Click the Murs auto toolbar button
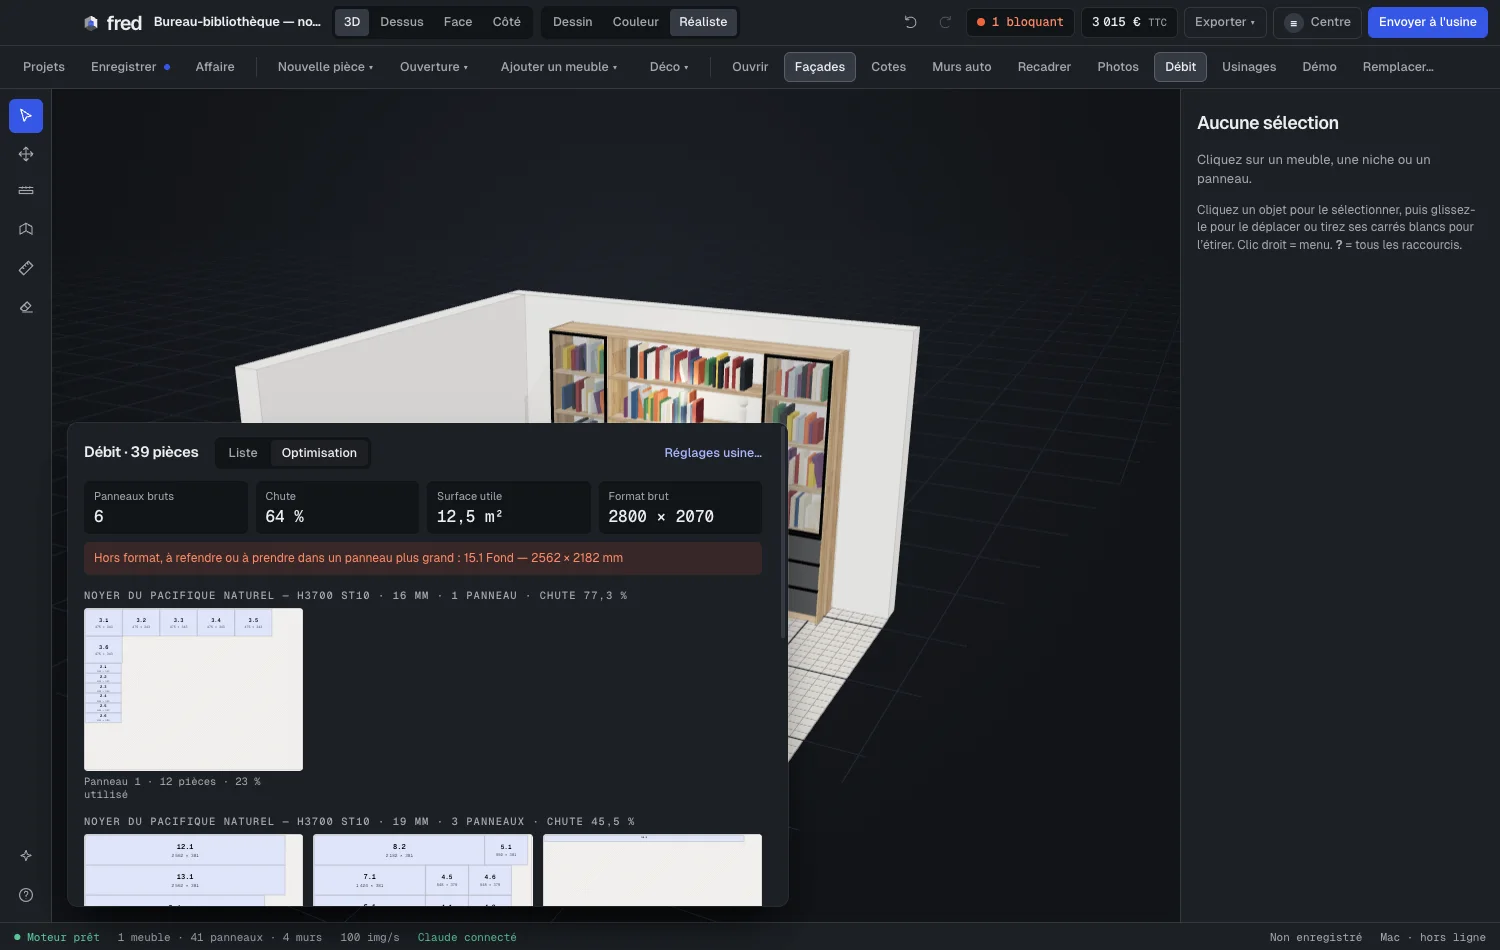 962,67
